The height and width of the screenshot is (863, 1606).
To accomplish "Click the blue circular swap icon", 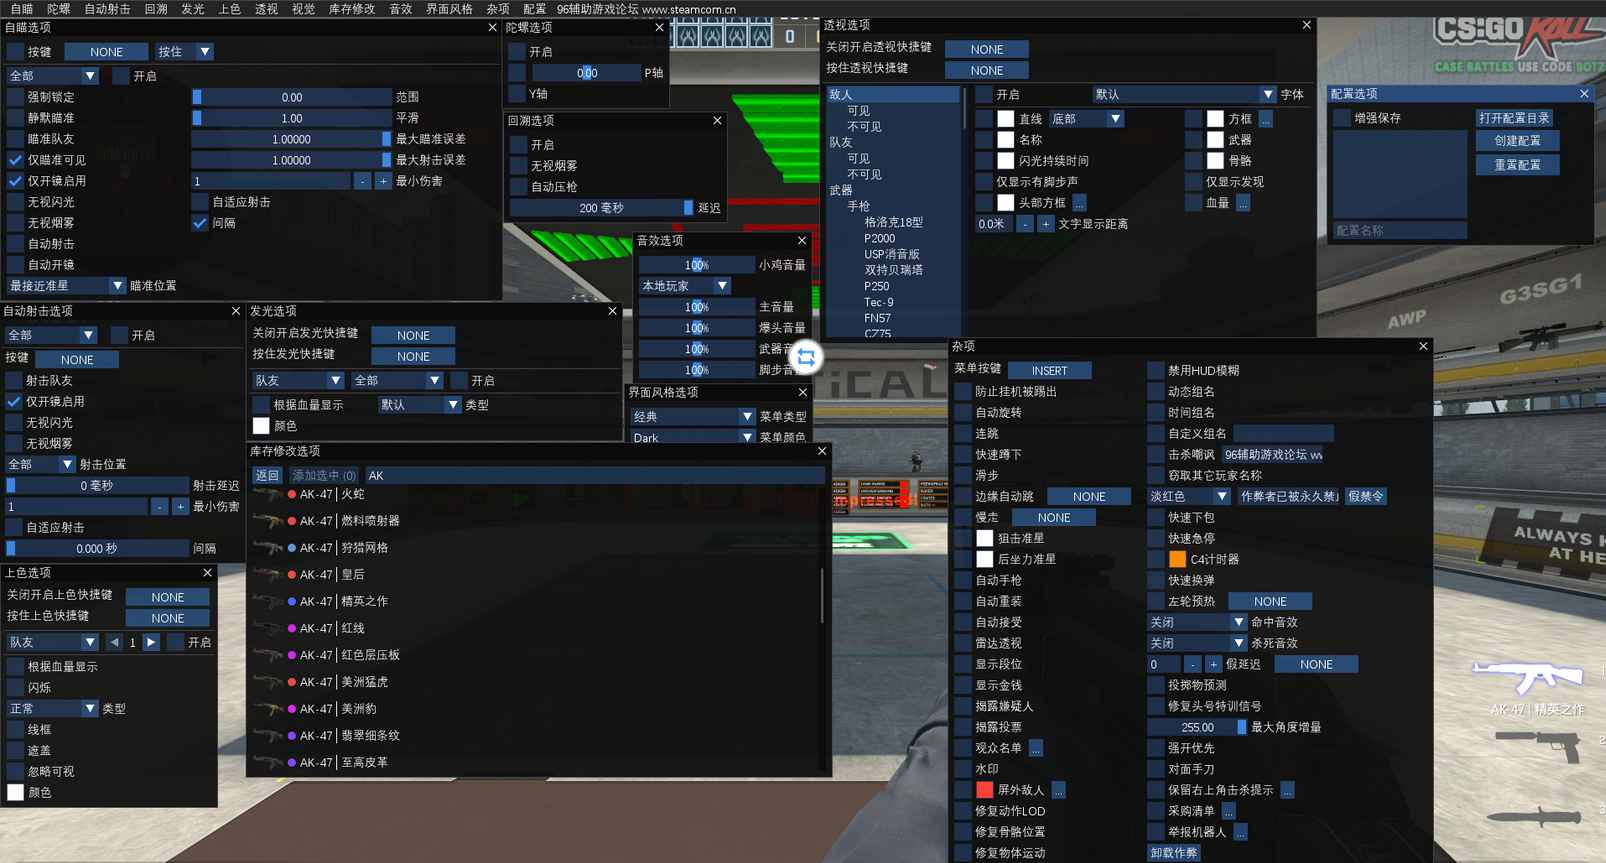I will [806, 357].
